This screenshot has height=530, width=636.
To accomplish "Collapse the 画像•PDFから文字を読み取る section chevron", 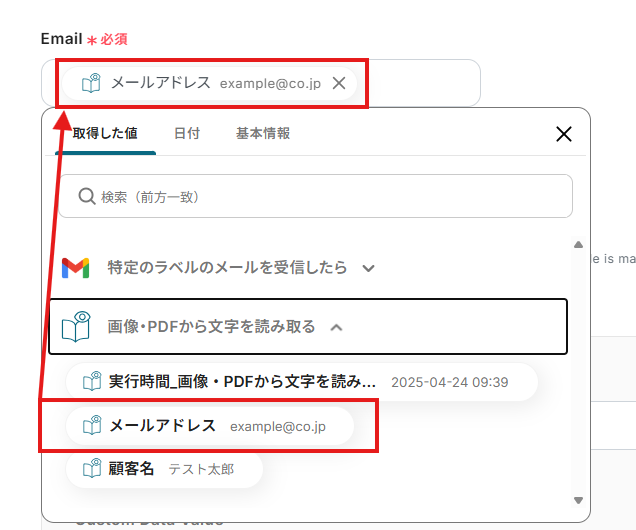I will click(336, 327).
